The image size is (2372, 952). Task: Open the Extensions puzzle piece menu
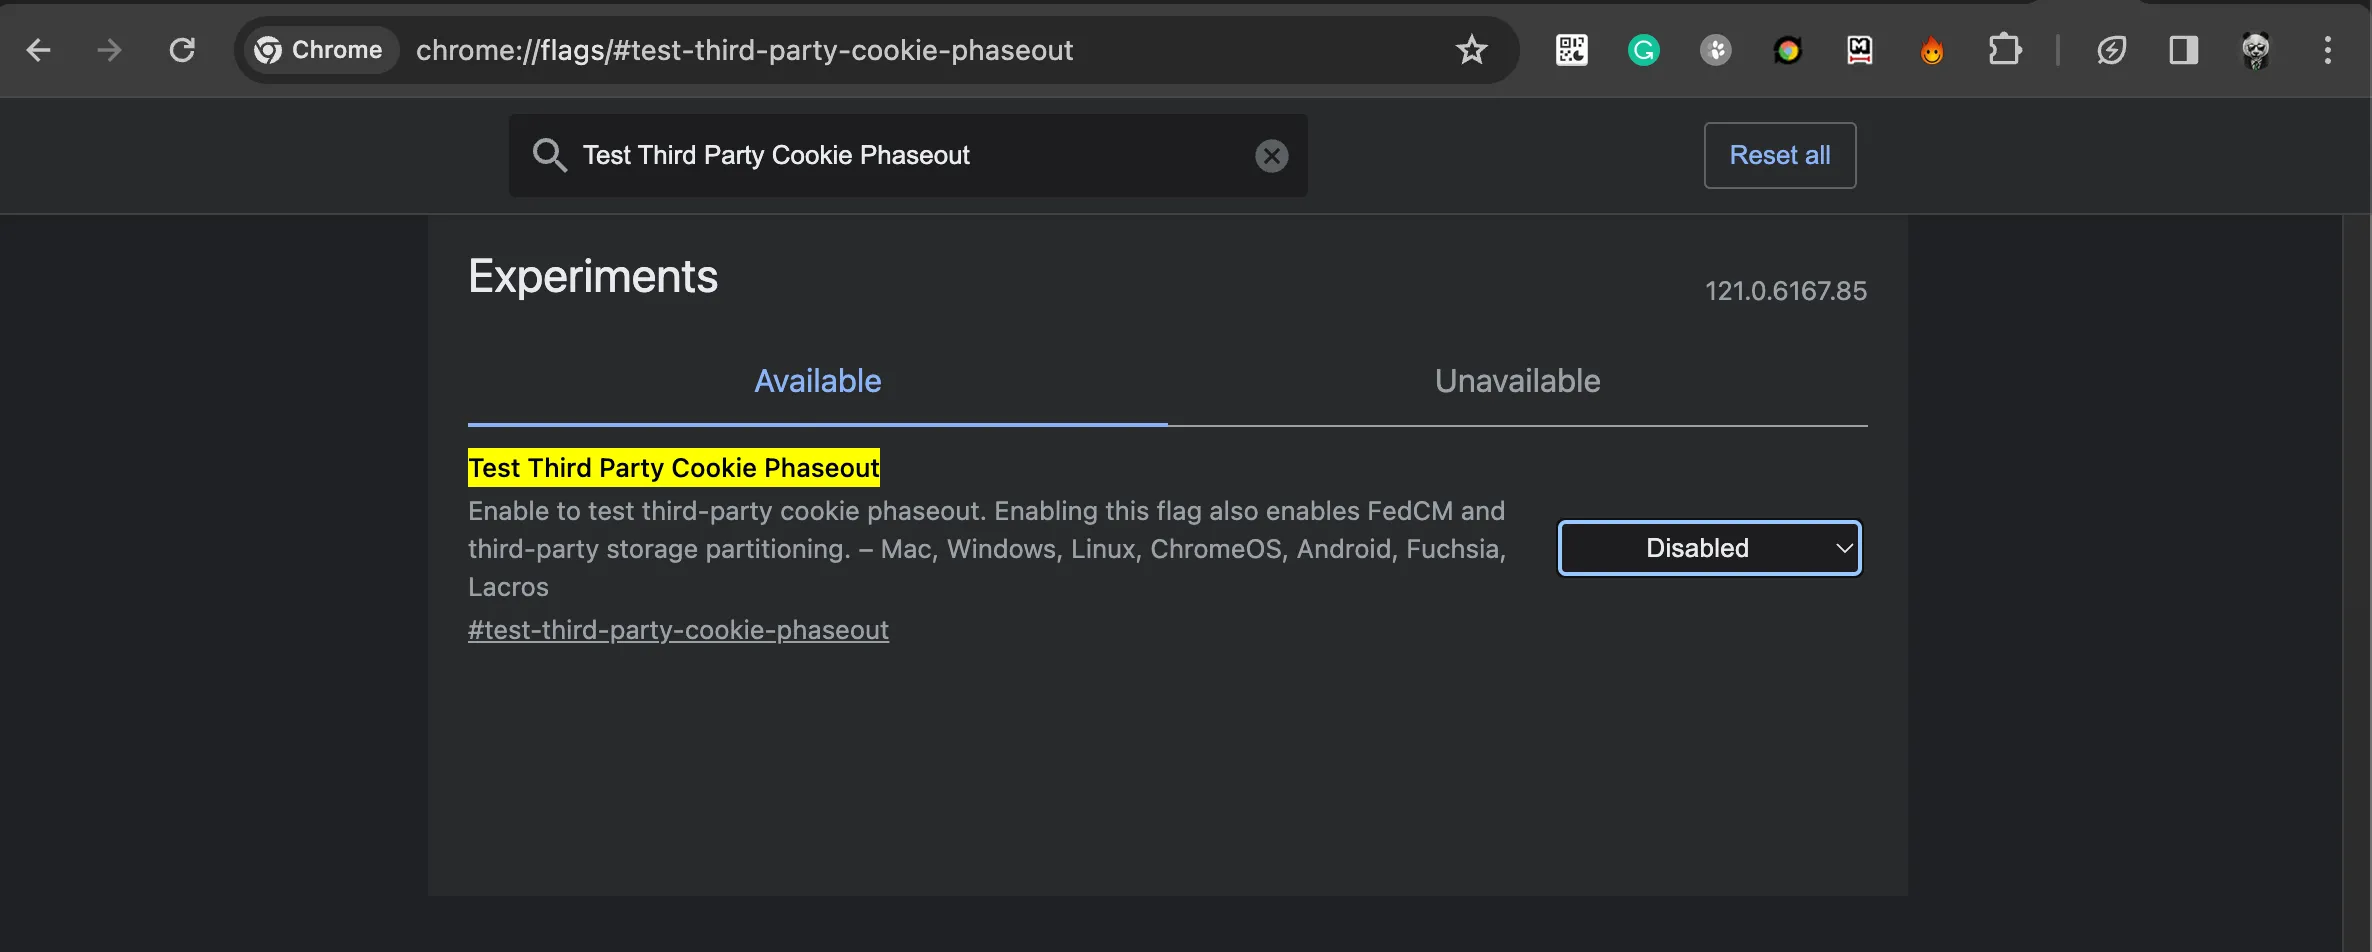tap(2004, 50)
